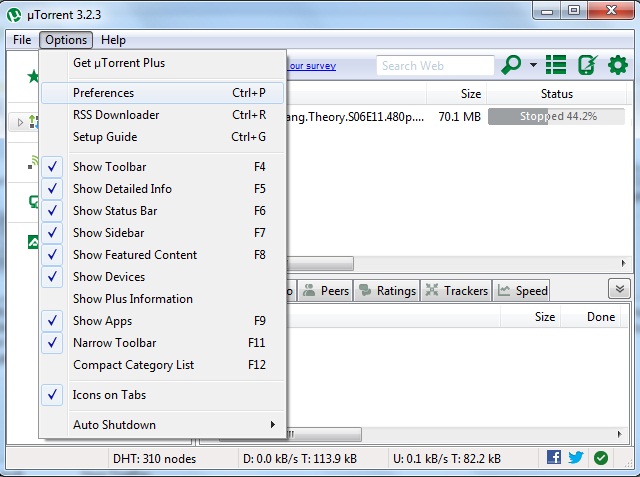Toggle Show Sidebar option
Image resolution: width=640 pixels, height=477 pixels.
pyautogui.click(x=162, y=233)
